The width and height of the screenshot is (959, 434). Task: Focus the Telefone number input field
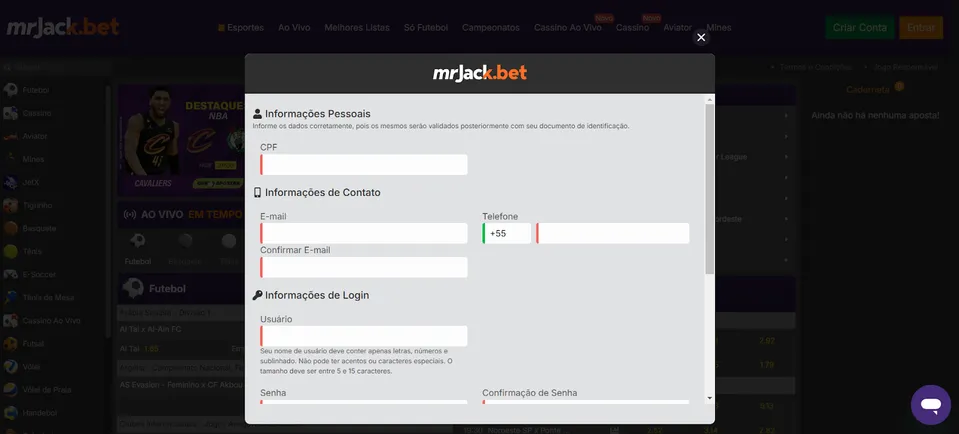click(x=613, y=234)
